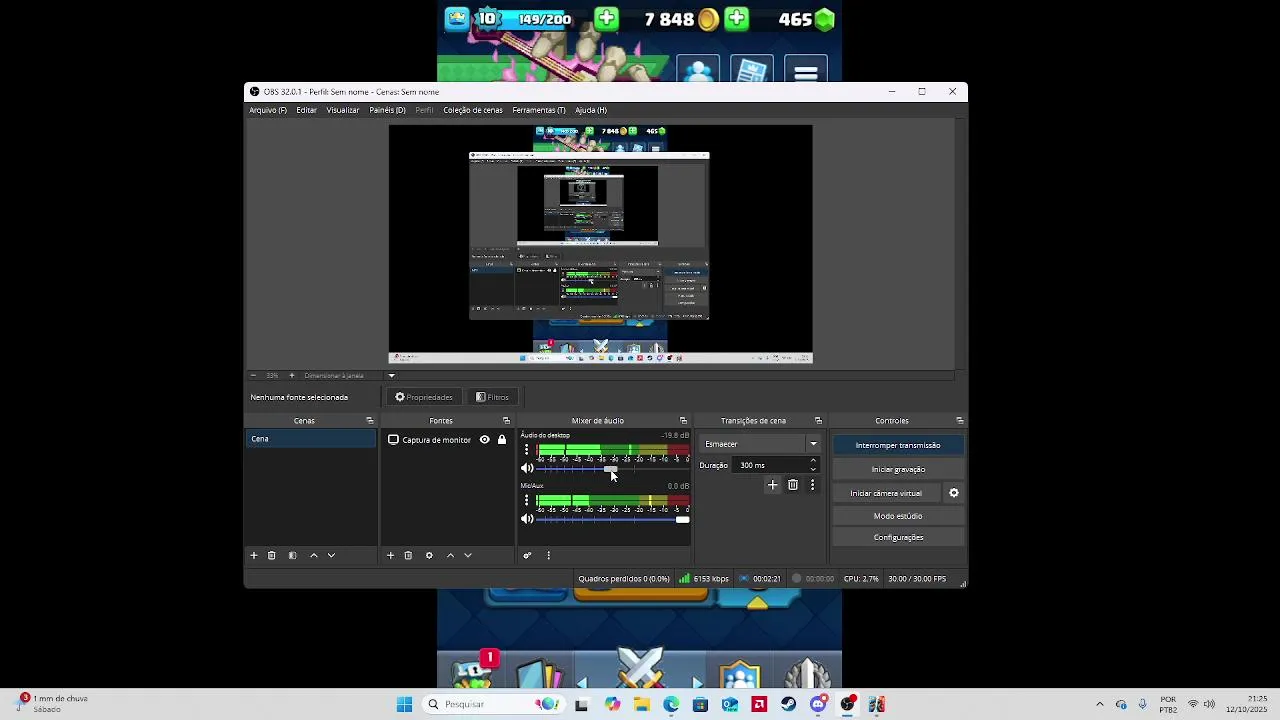
Task: Move the source down in Fontes
Action: [x=467, y=555]
